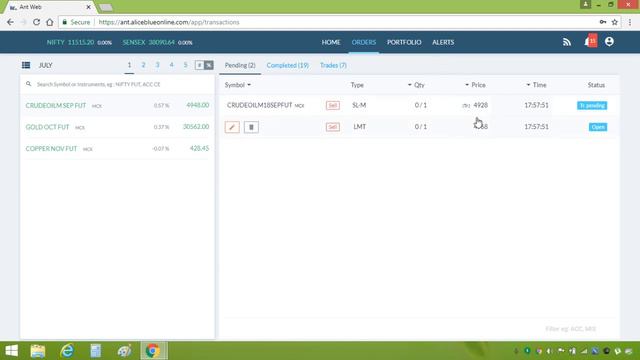
Task: Launch Internet Explorer from taskbar
Action: pos(67,351)
